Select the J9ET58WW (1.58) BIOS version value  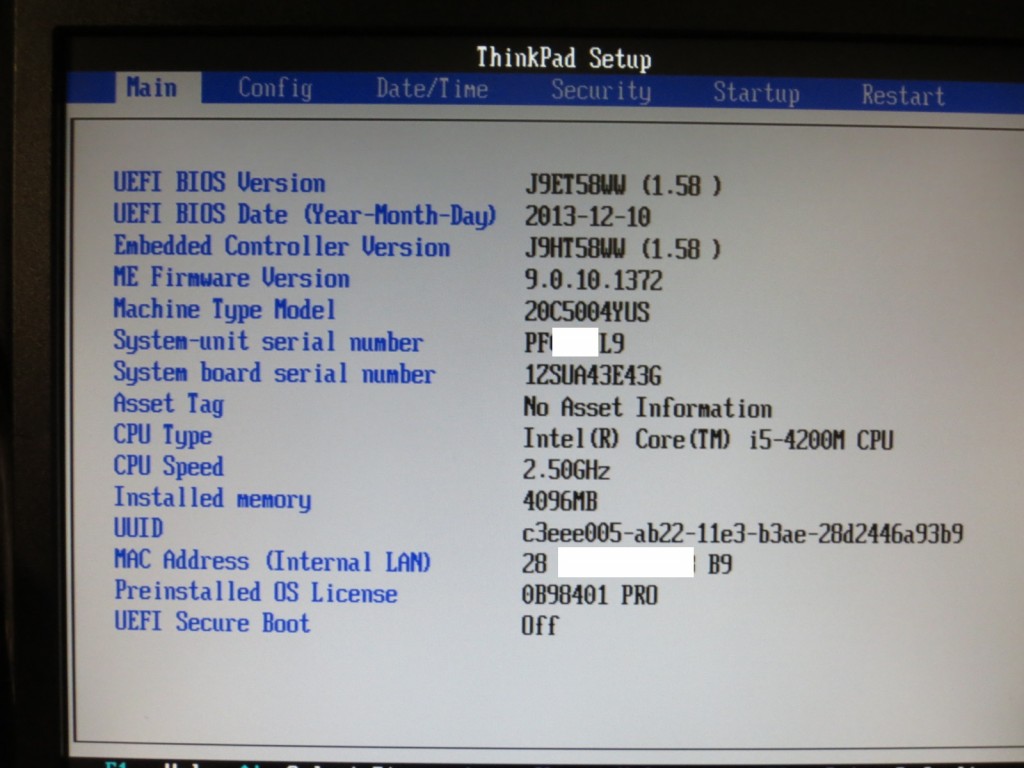tap(624, 185)
